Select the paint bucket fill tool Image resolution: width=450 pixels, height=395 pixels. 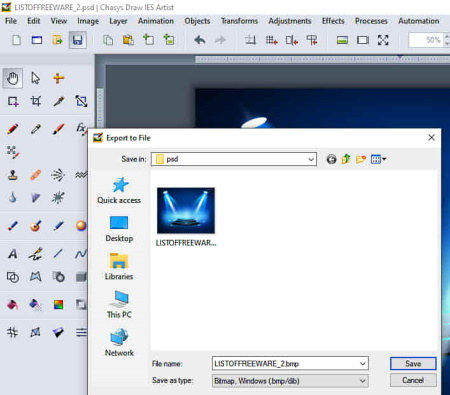13,305
